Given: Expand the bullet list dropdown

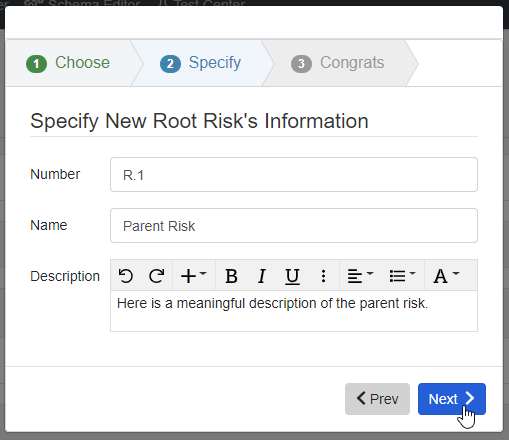Looking at the screenshot, I should pyautogui.click(x=402, y=276).
